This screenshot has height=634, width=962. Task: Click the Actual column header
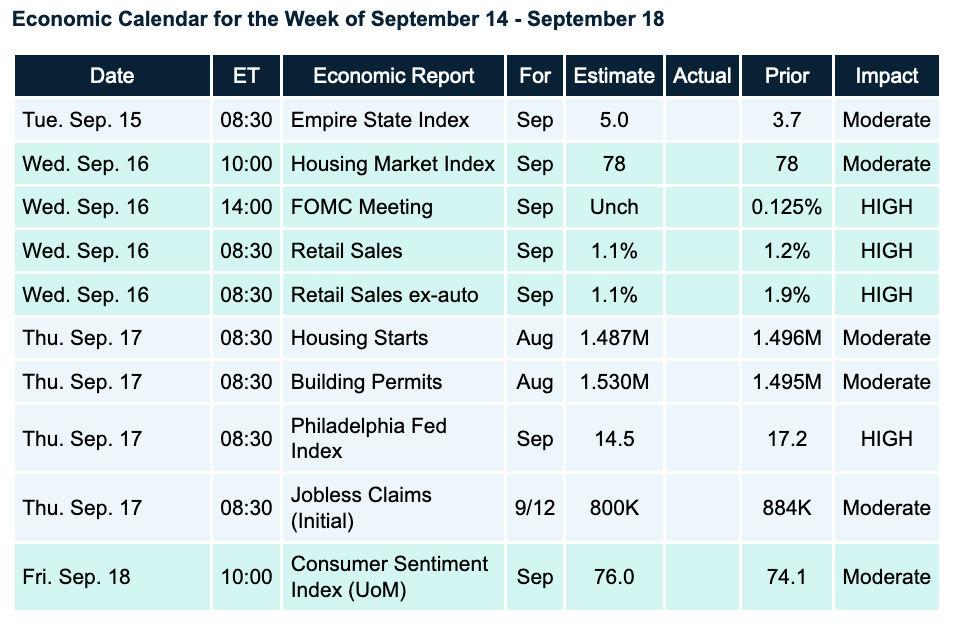pos(702,76)
